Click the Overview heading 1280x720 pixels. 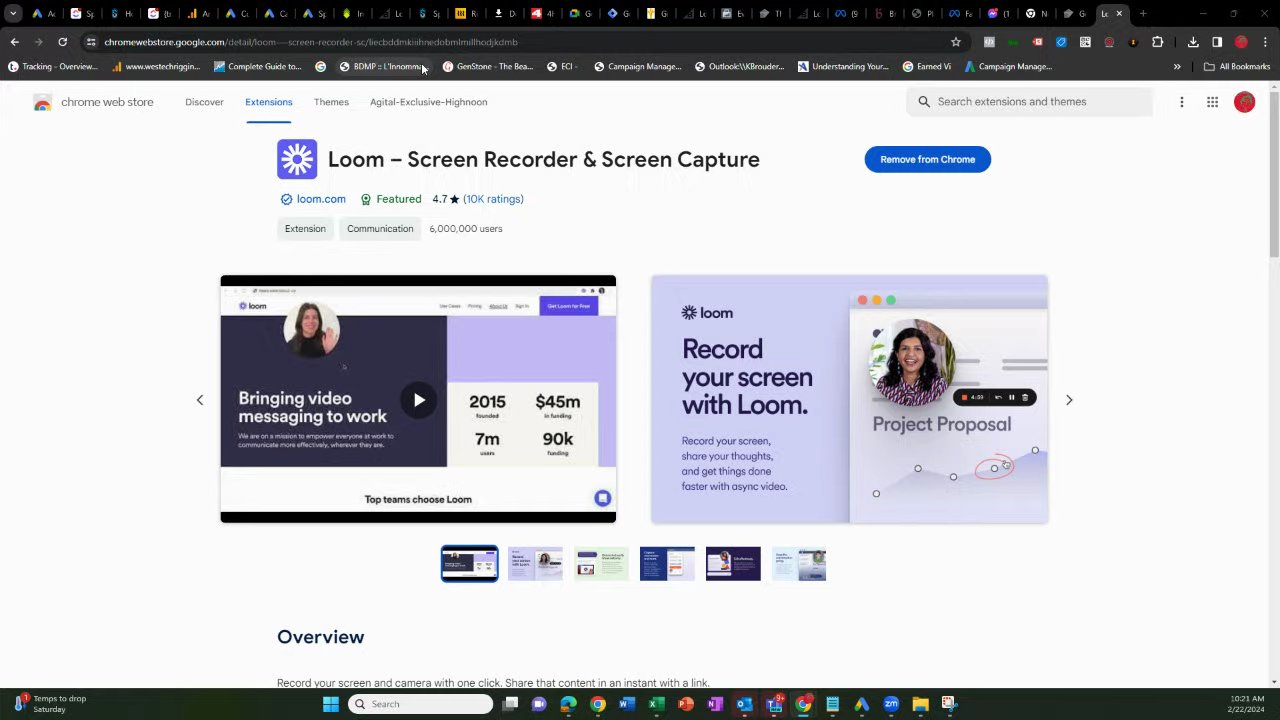tap(321, 637)
